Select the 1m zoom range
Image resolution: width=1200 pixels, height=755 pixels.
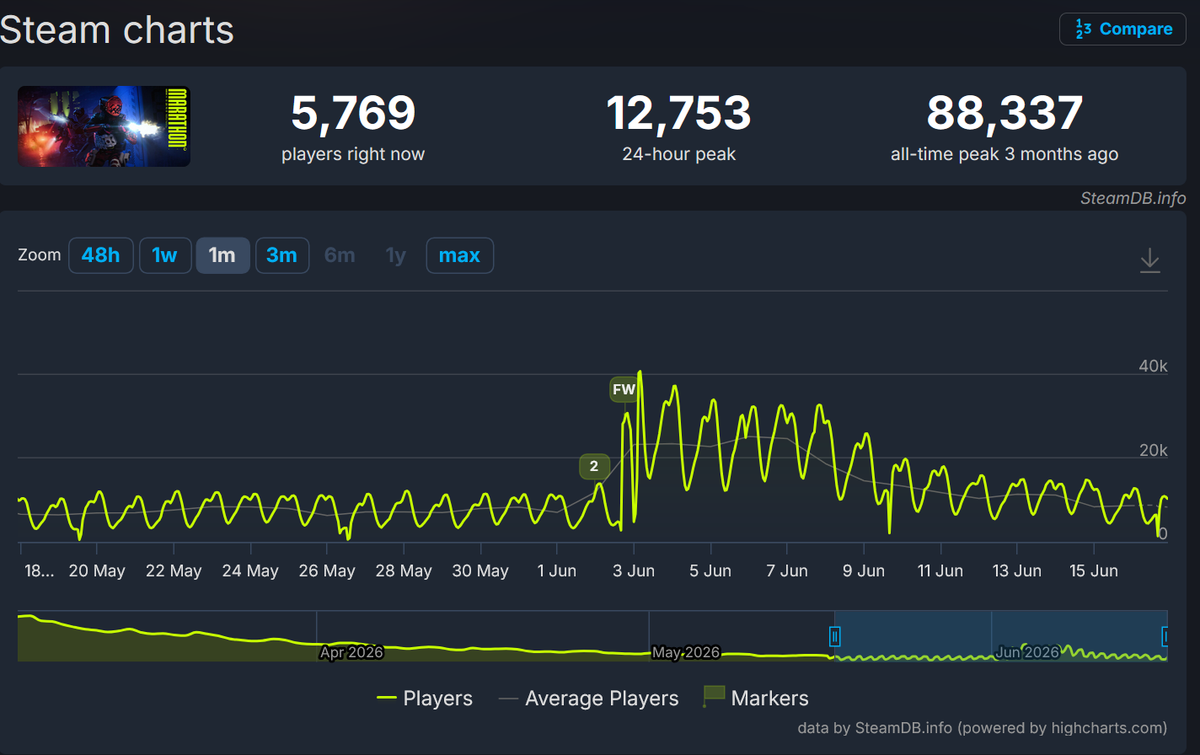click(x=222, y=255)
